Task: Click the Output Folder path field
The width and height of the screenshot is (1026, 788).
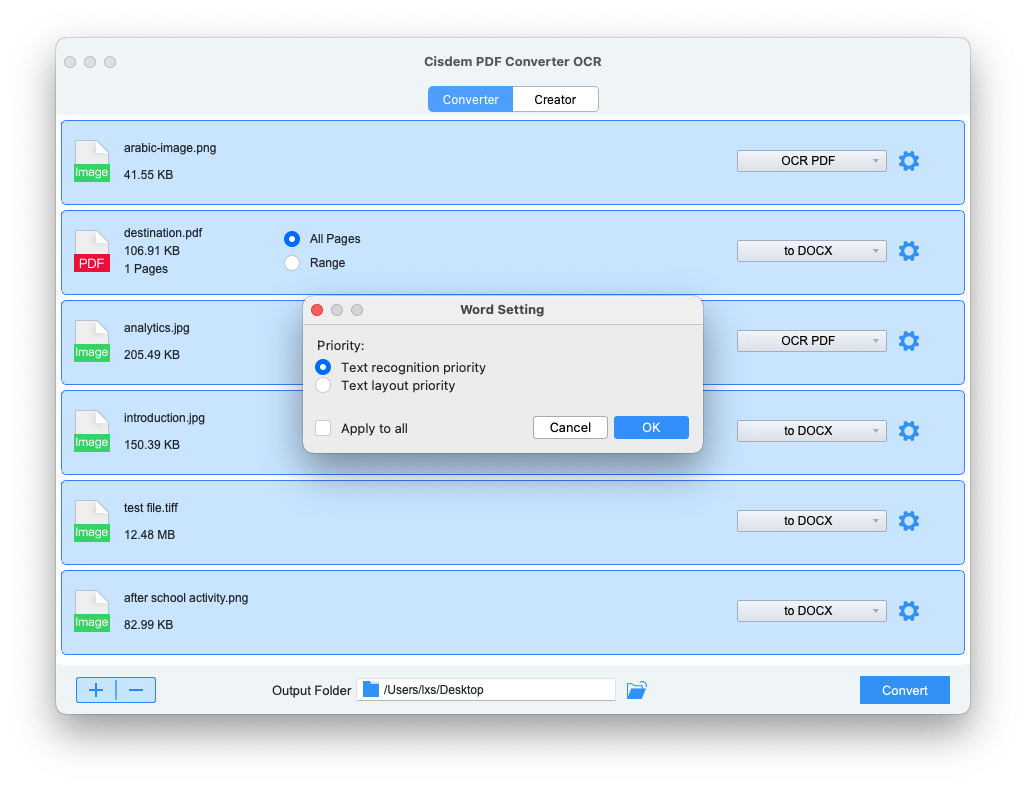Action: click(486, 689)
